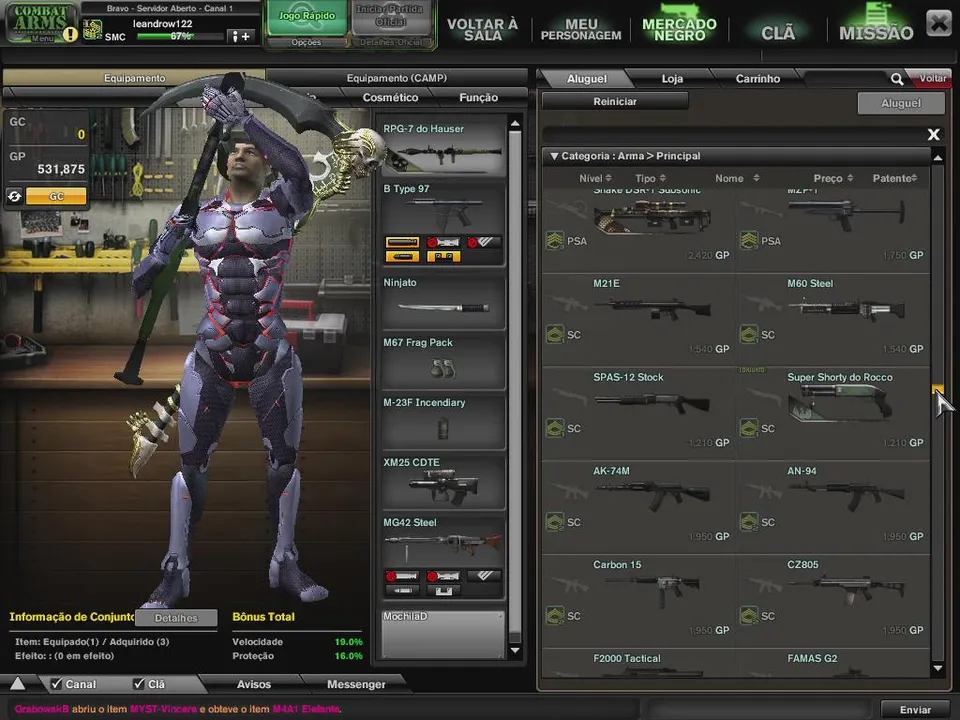Click shop list scroll down arrow
The image size is (960, 720).
point(938,669)
